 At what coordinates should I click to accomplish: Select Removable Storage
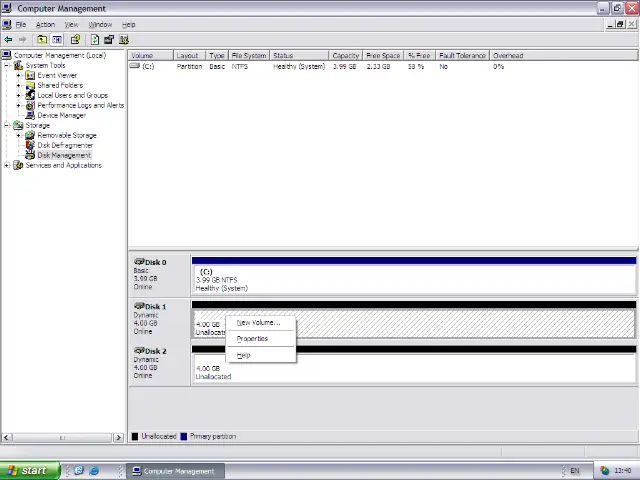coord(67,136)
